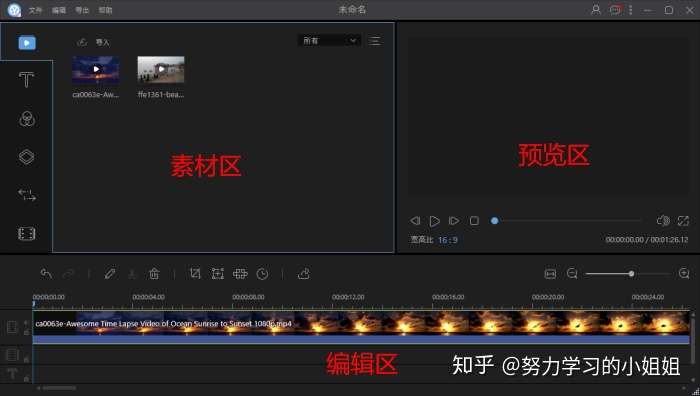Open the 导出 menu
This screenshot has width=700, height=396.
click(82, 10)
